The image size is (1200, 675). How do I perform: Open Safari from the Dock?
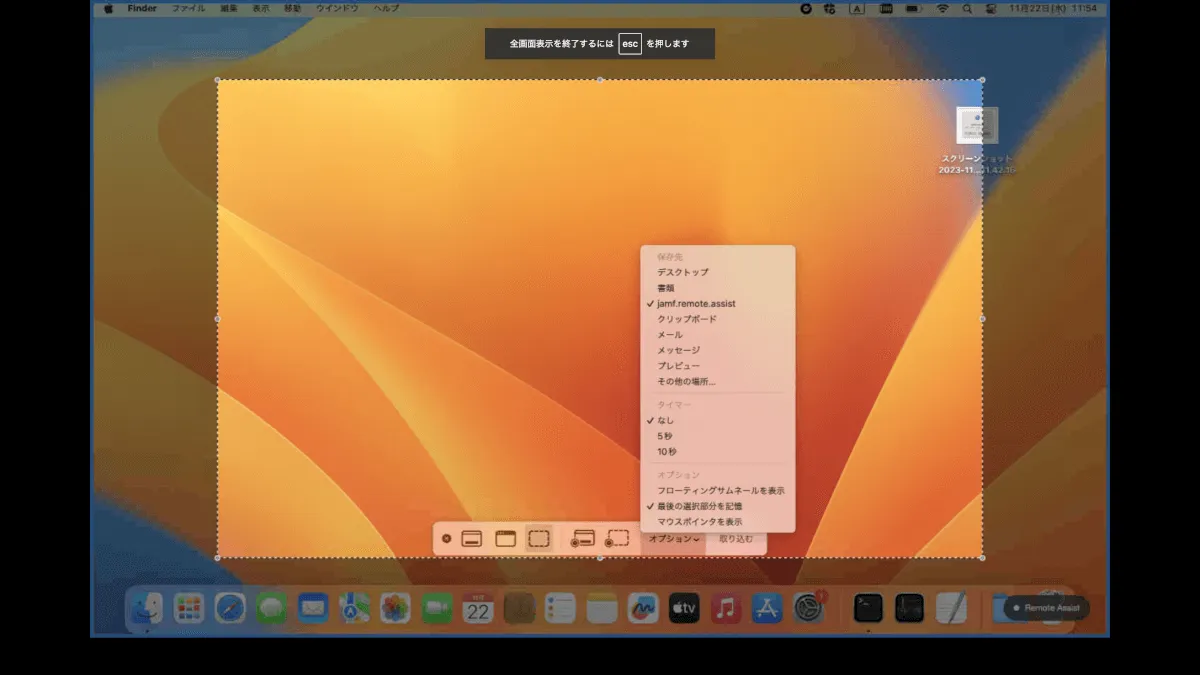pyautogui.click(x=230, y=608)
